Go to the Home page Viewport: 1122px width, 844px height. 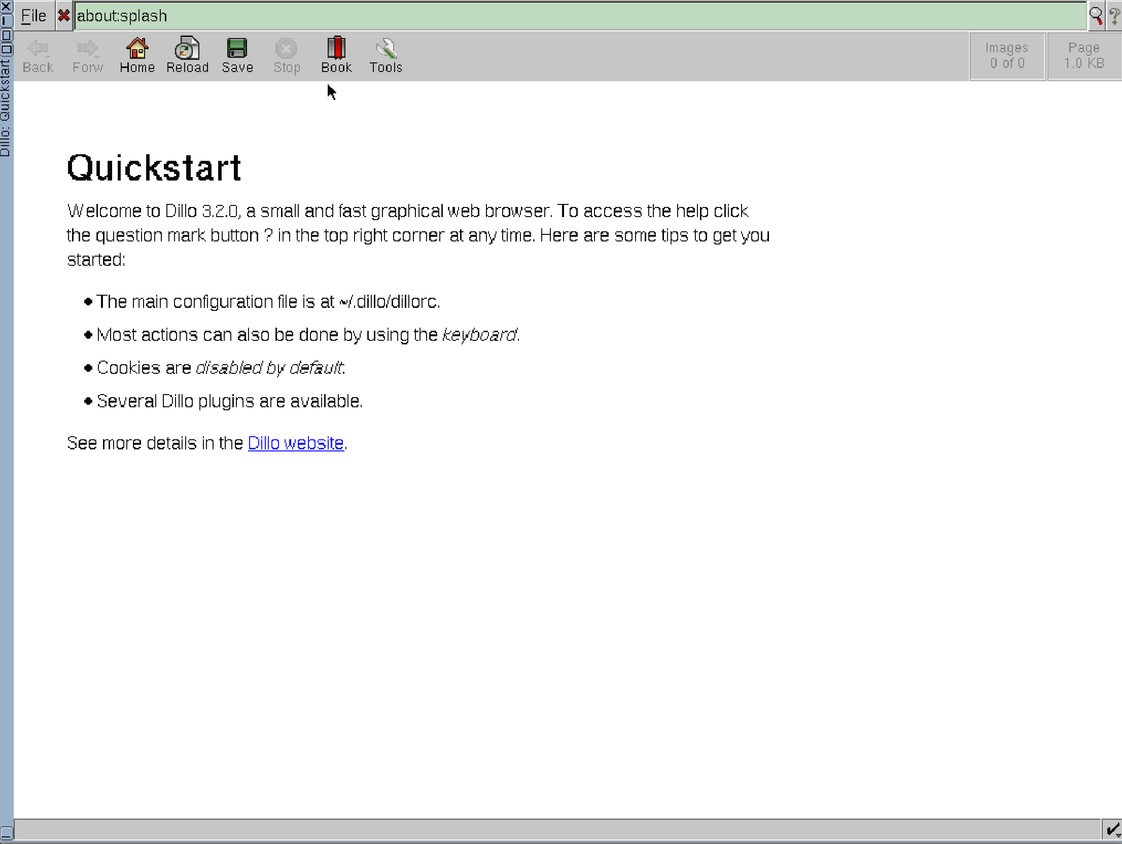(137, 57)
